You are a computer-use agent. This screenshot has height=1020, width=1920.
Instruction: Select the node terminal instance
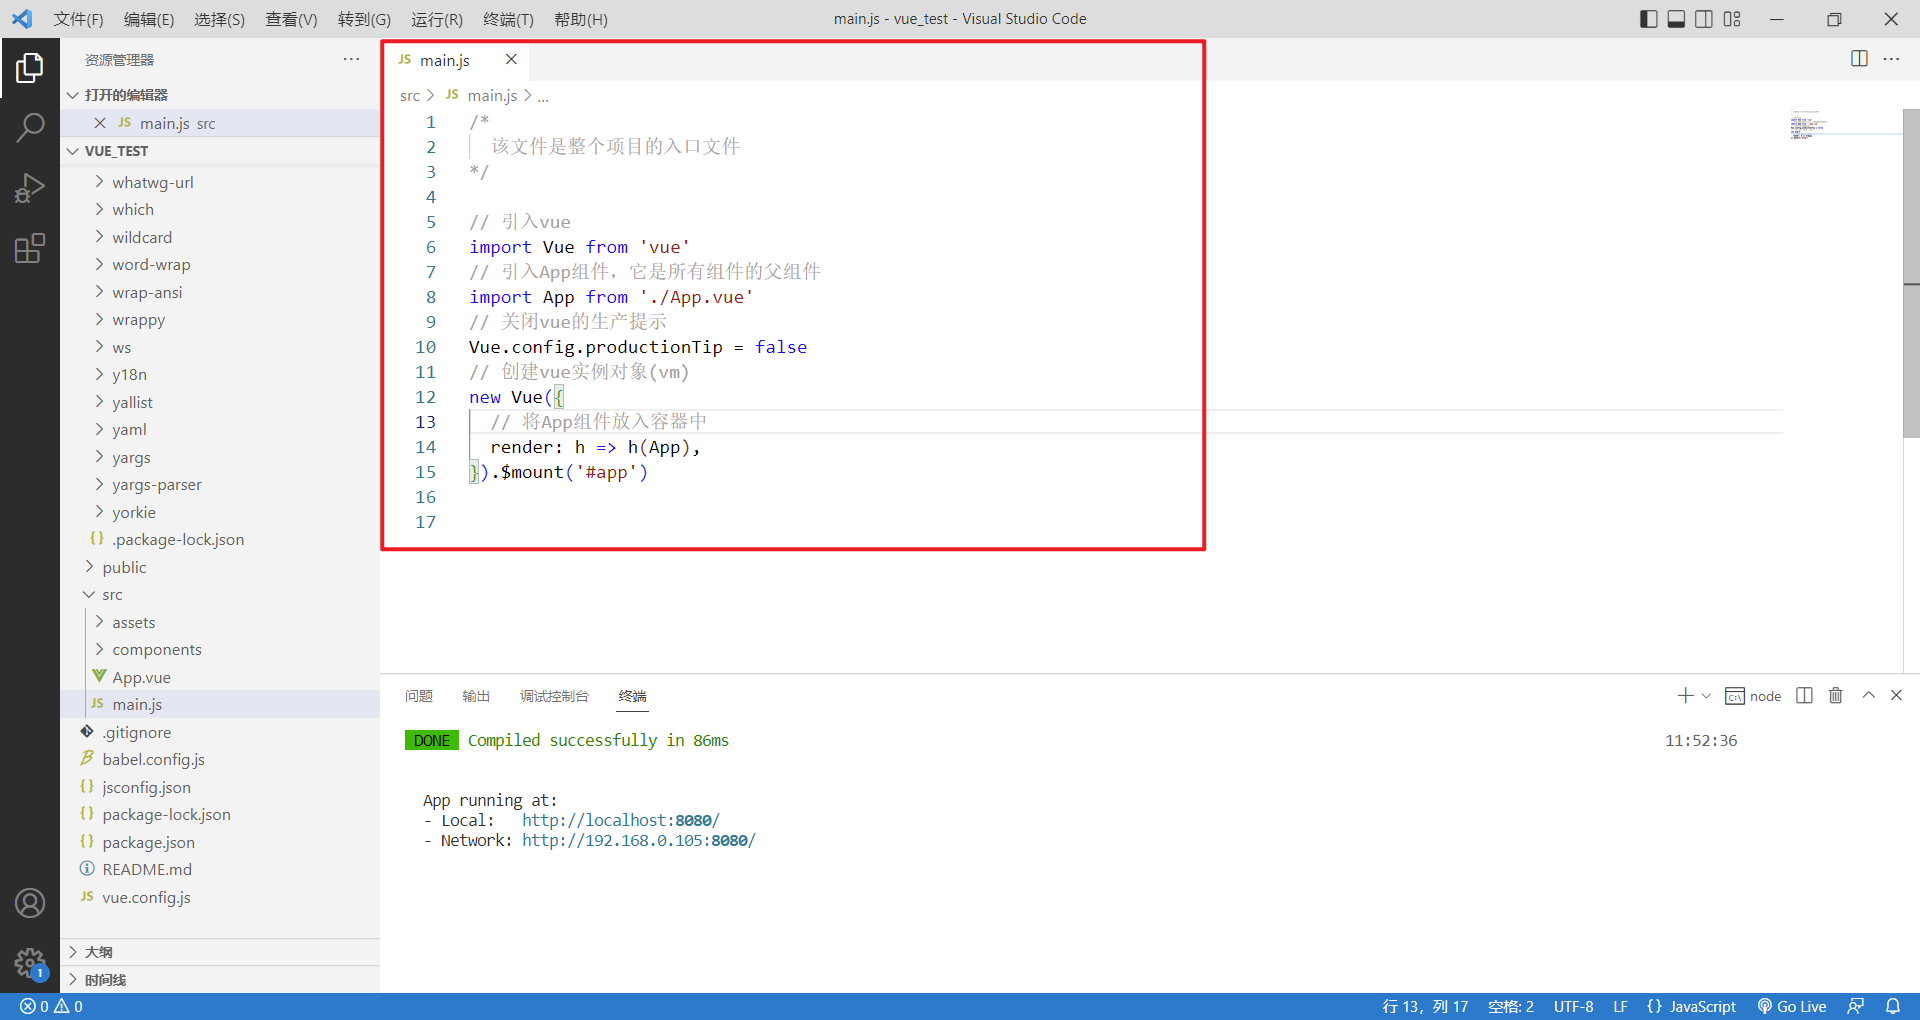click(1753, 696)
